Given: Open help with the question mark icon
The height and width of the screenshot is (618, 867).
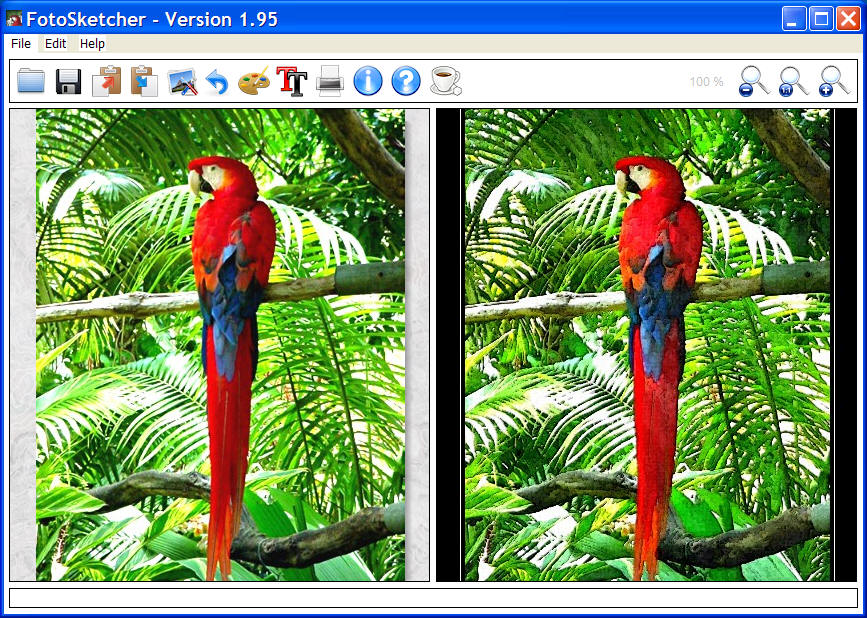Looking at the screenshot, I should [x=406, y=81].
